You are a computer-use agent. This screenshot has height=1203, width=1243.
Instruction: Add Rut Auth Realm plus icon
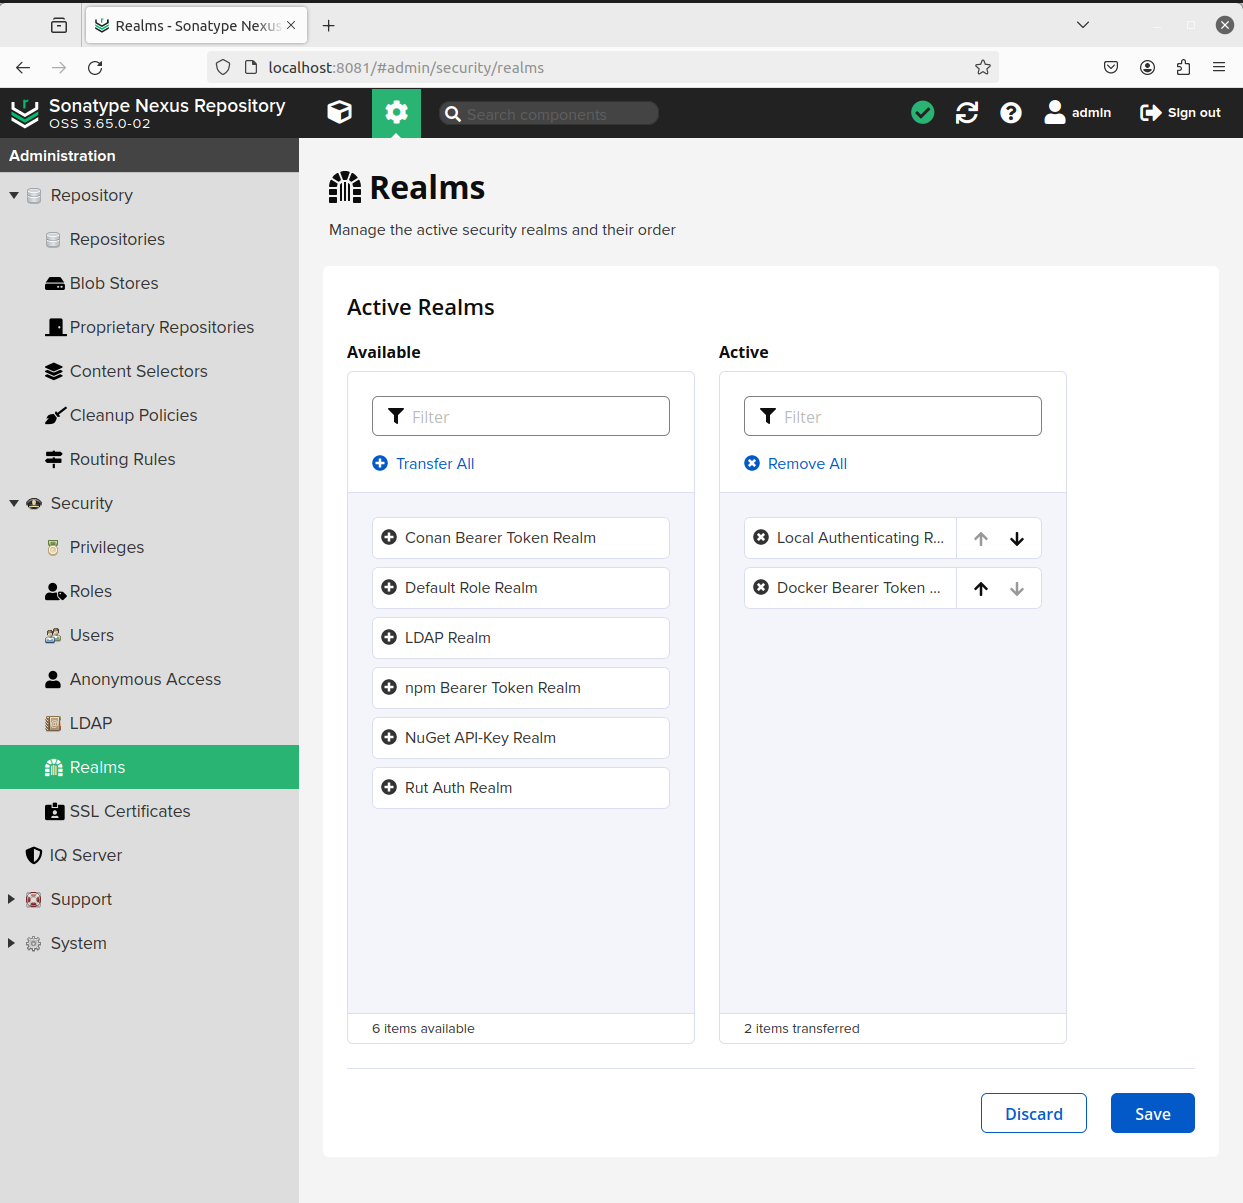click(389, 788)
